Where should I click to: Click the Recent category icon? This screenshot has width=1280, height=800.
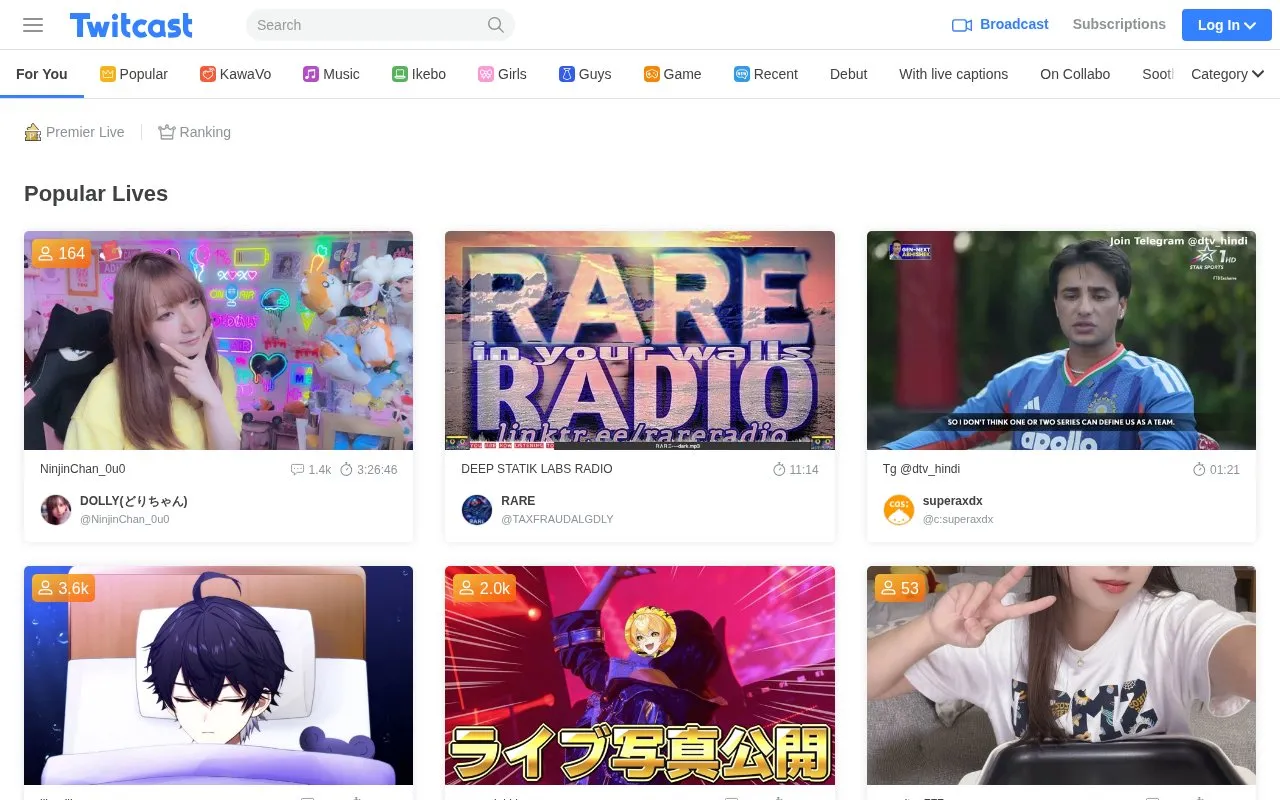tap(742, 74)
